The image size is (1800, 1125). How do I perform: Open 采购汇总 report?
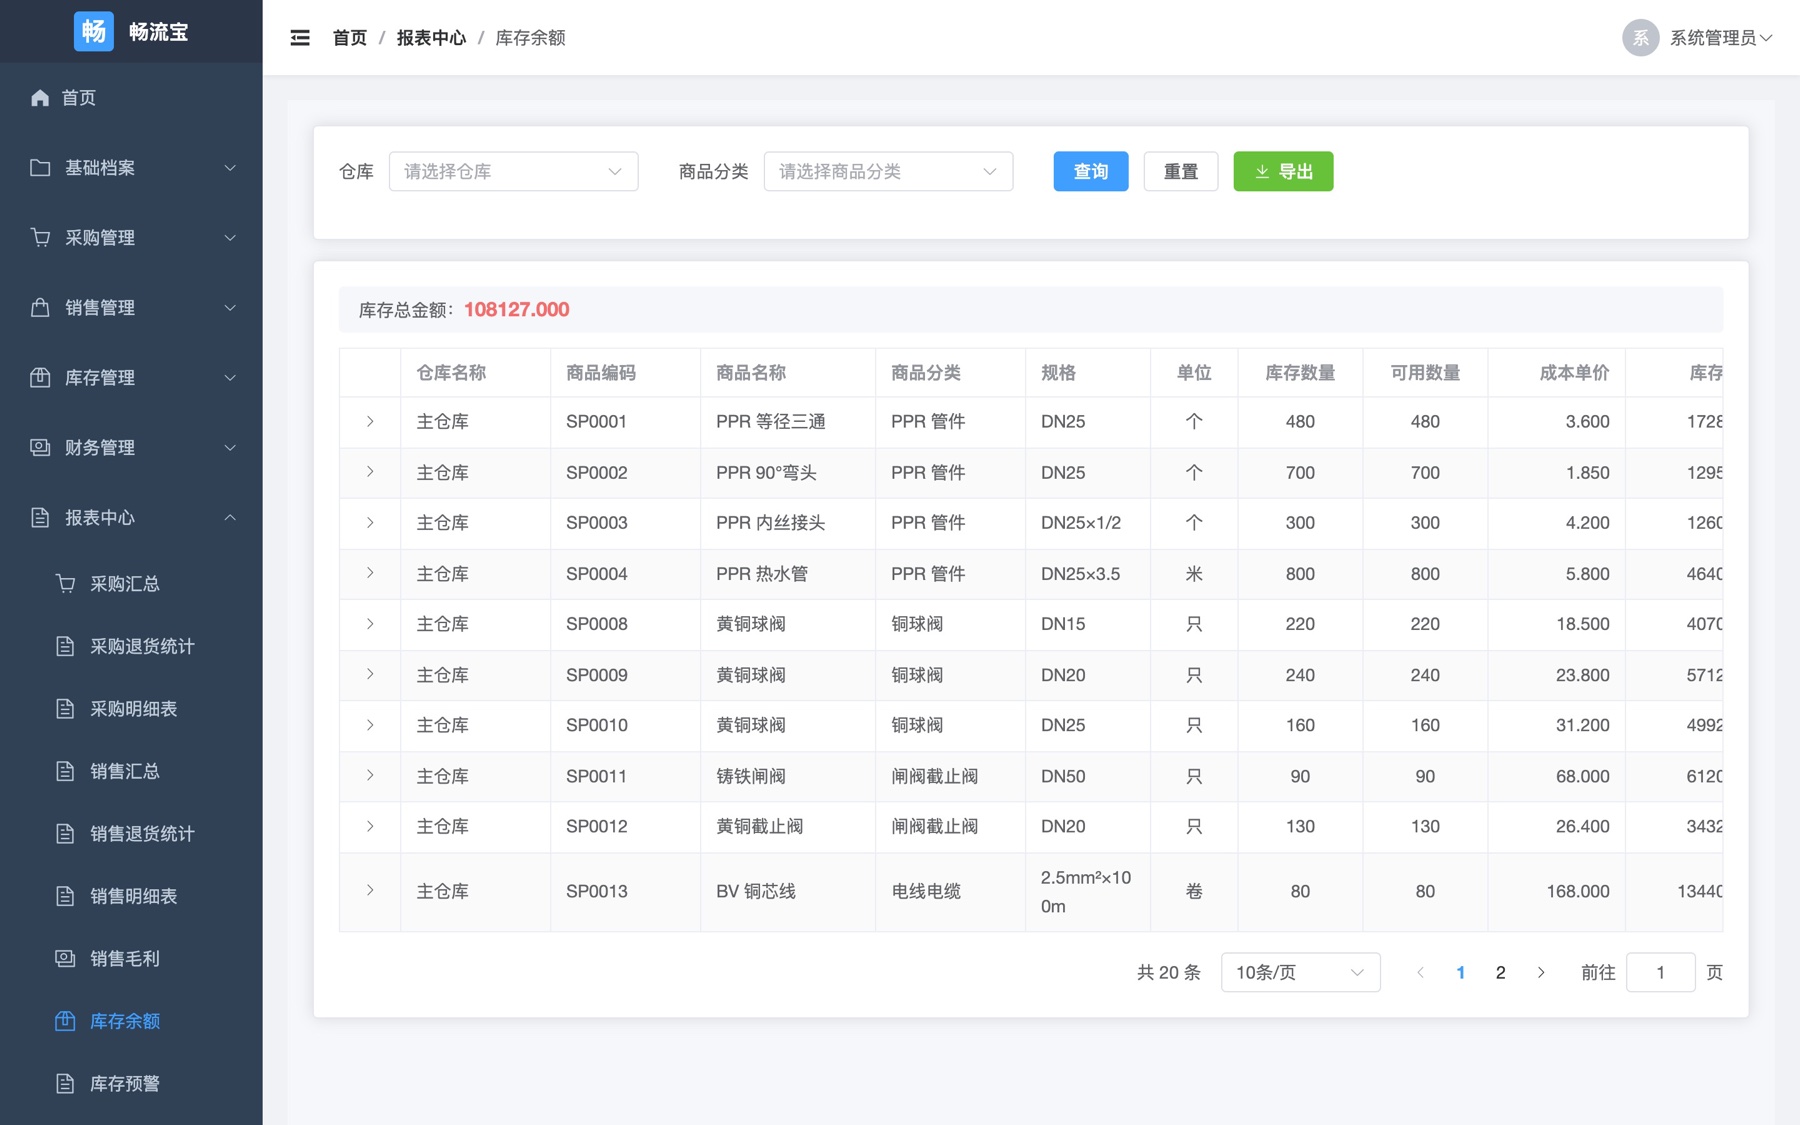pos(131,584)
